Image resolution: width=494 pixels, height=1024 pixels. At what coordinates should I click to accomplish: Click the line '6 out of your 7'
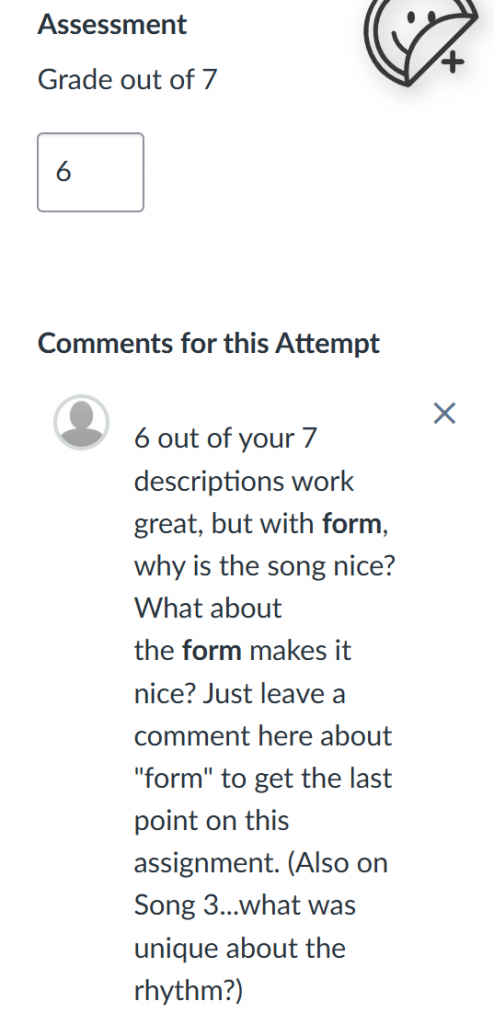[225, 438]
